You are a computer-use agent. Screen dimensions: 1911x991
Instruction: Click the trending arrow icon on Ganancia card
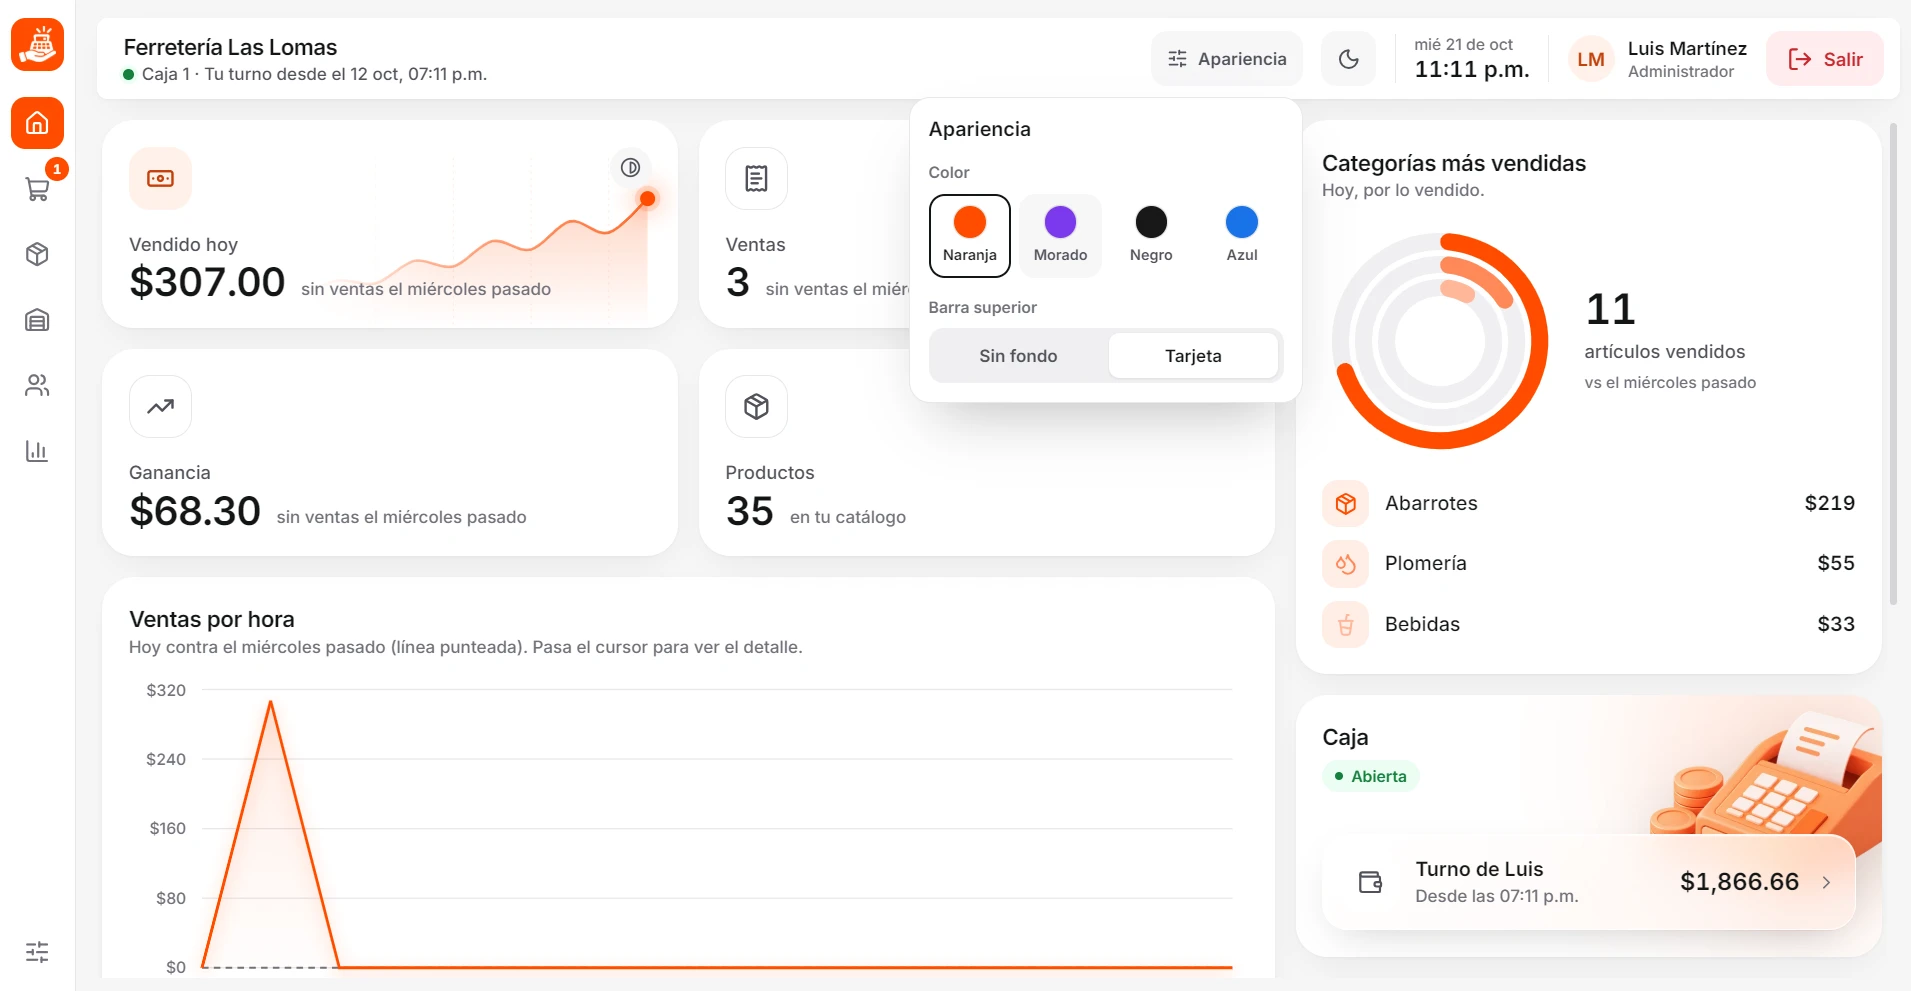tap(160, 406)
